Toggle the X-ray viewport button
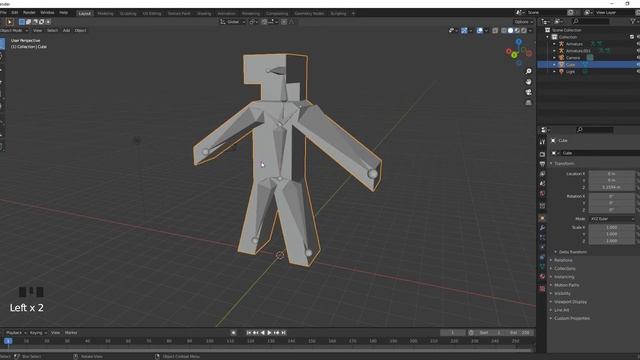640x360 pixels. [x=495, y=30]
